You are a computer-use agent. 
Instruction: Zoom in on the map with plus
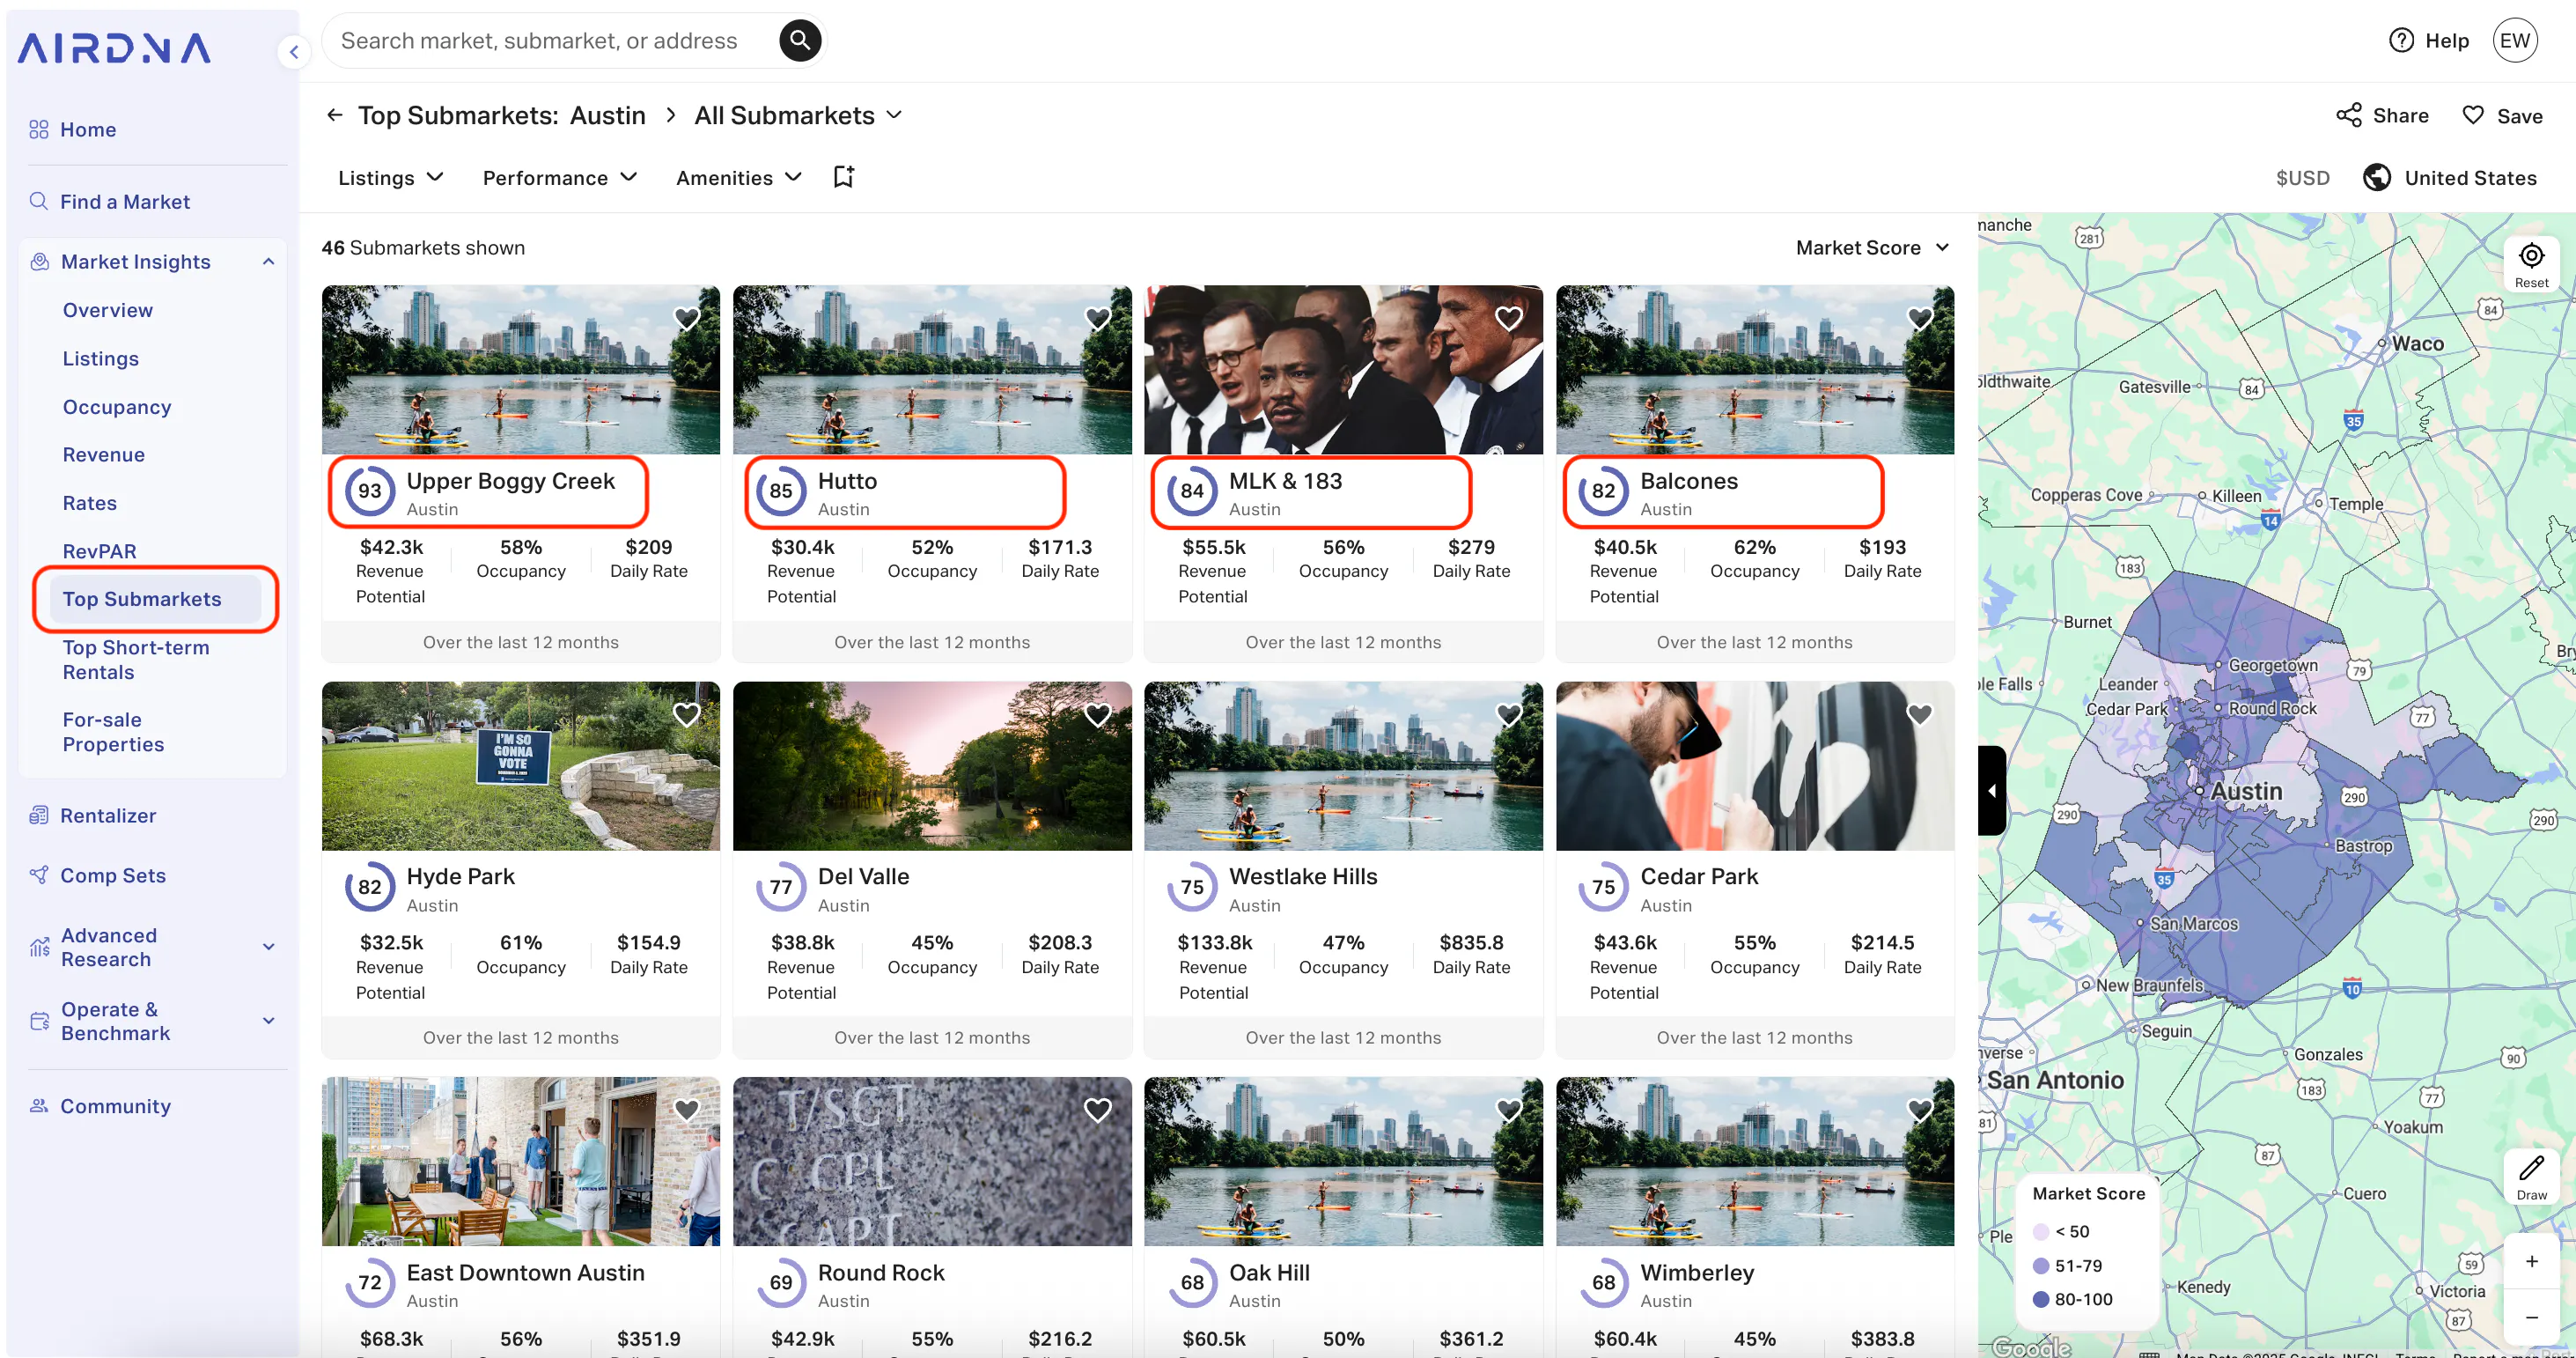click(x=2531, y=1261)
